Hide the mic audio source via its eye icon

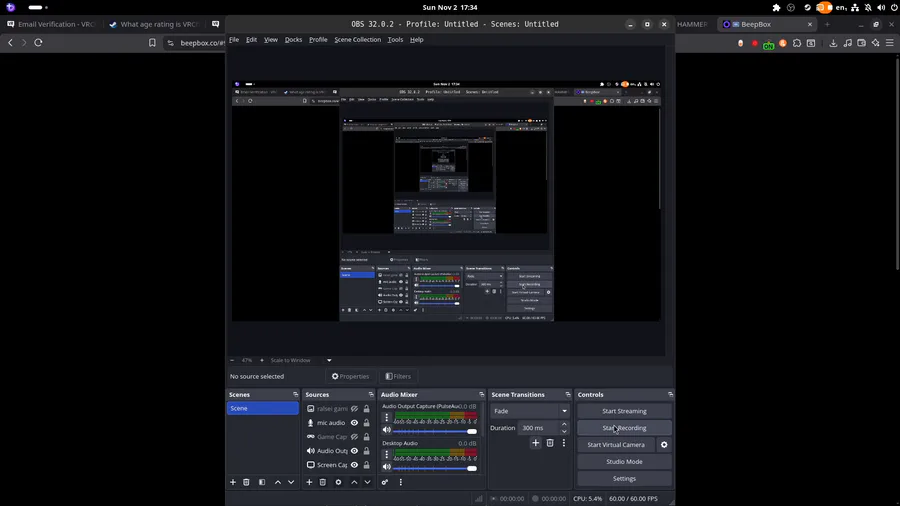354,423
